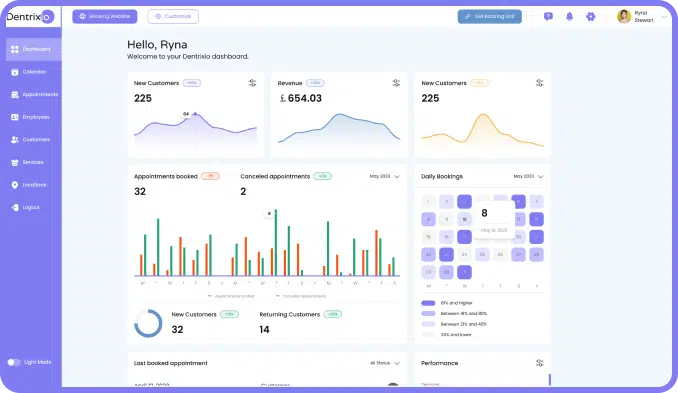Select day 27 in Daily Bookings calendar
The width and height of the screenshot is (678, 393).
click(518, 255)
